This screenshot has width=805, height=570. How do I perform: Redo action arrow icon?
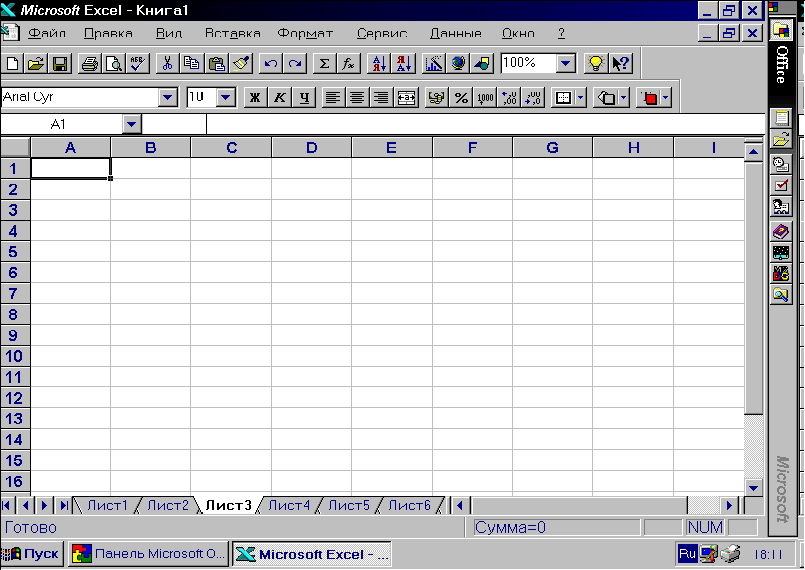(x=295, y=64)
